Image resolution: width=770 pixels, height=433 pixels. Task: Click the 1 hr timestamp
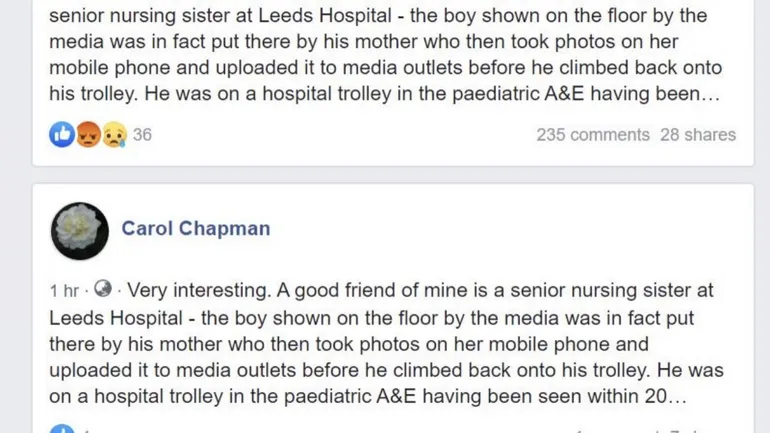click(x=64, y=292)
